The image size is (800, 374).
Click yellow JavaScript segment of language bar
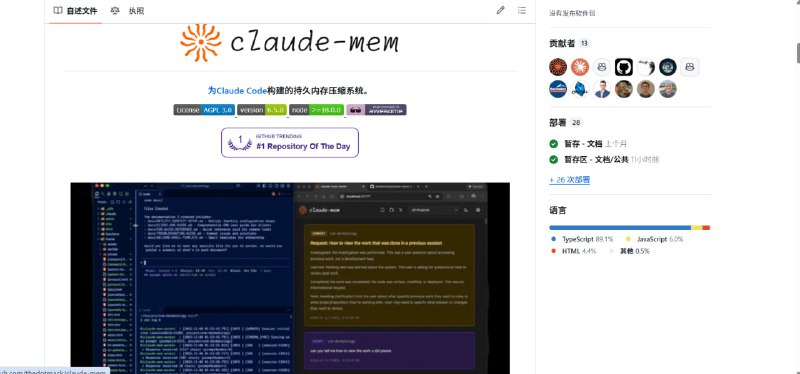pos(696,228)
